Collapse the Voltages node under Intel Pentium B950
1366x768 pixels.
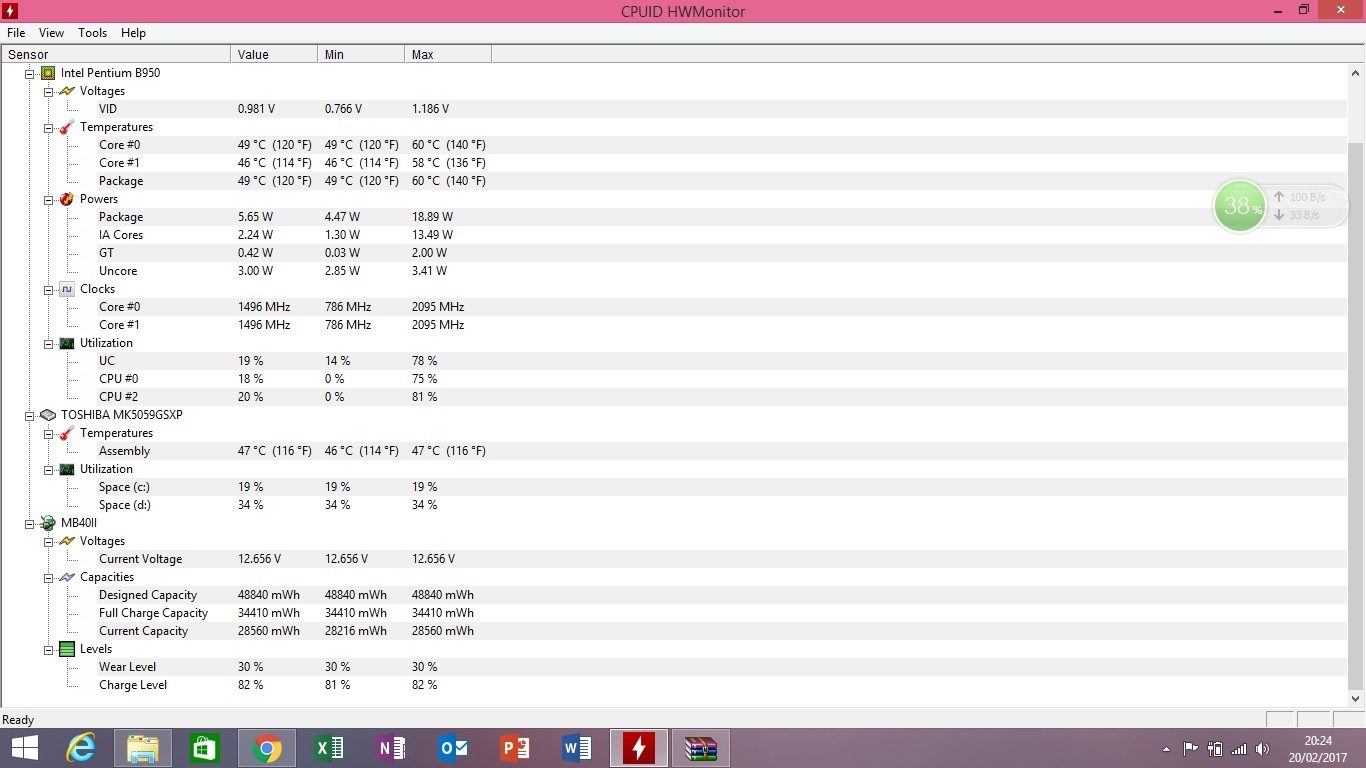pos(49,91)
